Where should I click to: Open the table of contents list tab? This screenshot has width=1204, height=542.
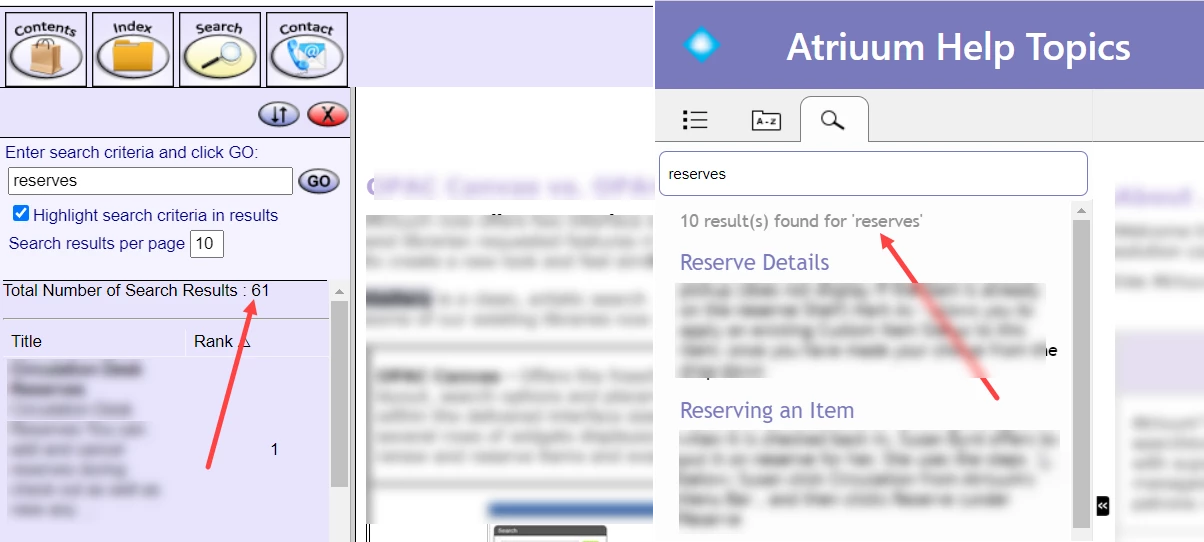click(695, 120)
